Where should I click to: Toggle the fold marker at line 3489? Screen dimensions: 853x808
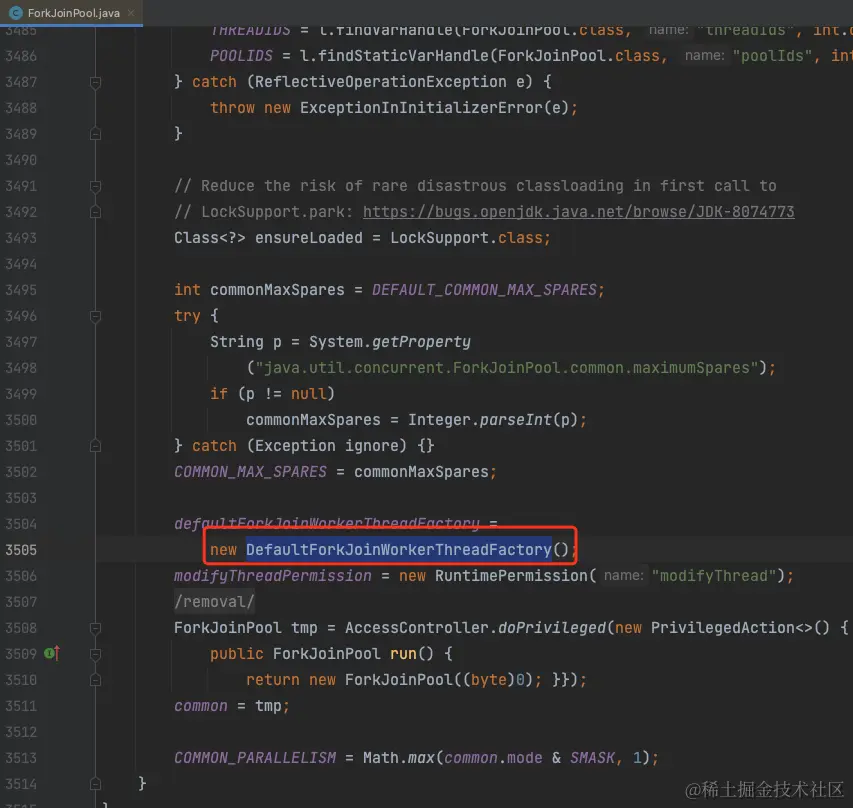(x=95, y=134)
